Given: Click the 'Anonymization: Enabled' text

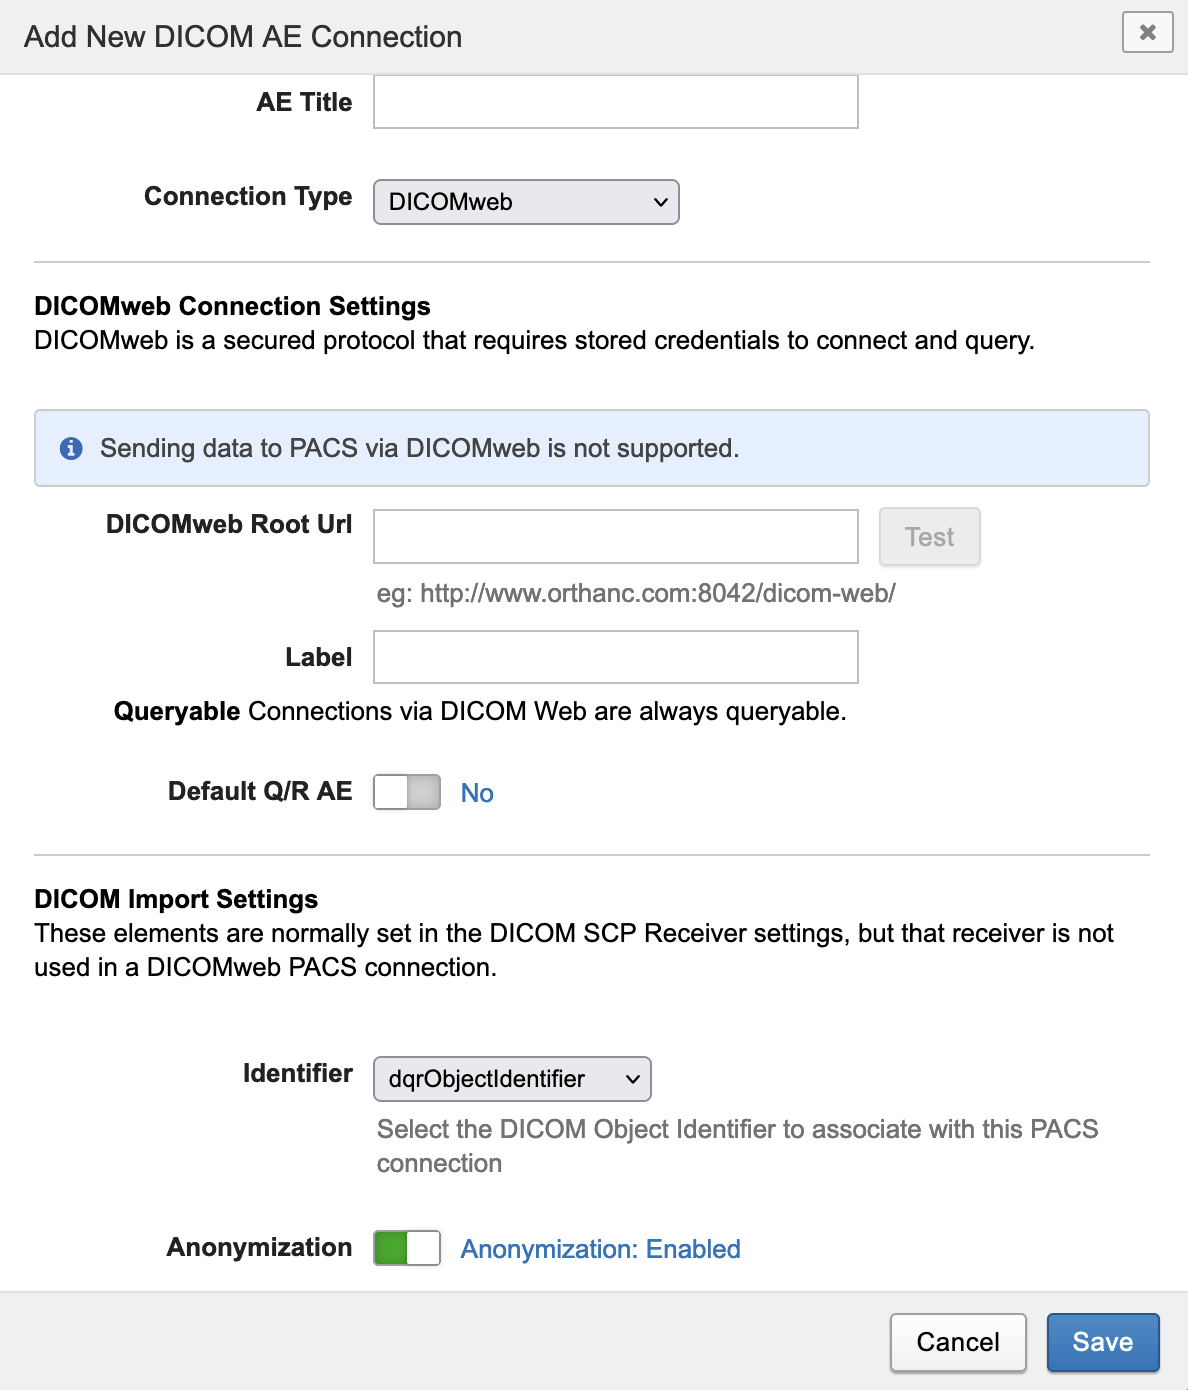Looking at the screenshot, I should [600, 1249].
